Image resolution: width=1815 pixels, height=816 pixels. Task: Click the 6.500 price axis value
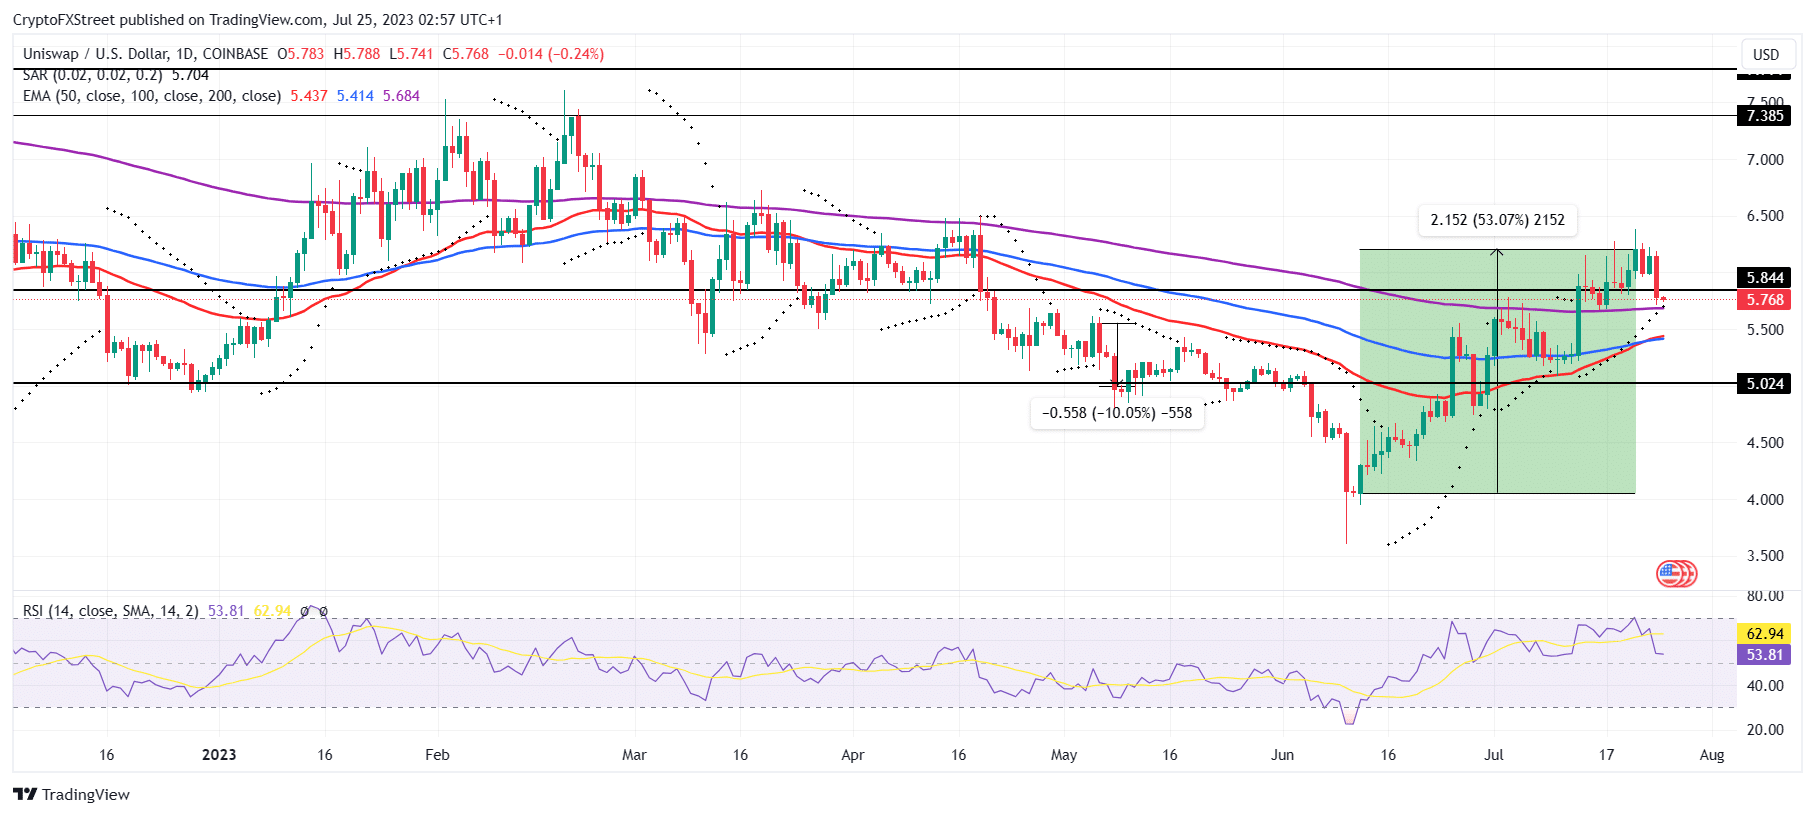click(1765, 216)
